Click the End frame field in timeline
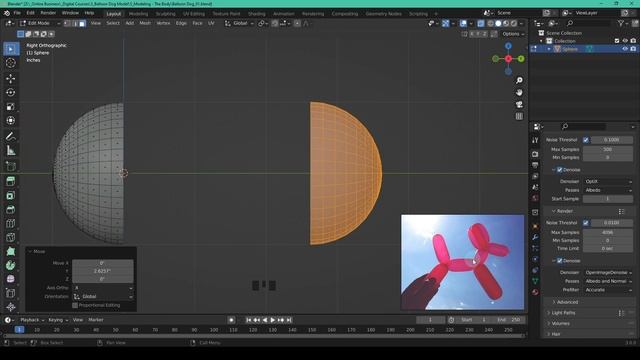The height and width of the screenshot is (360, 640). [x=509, y=320]
